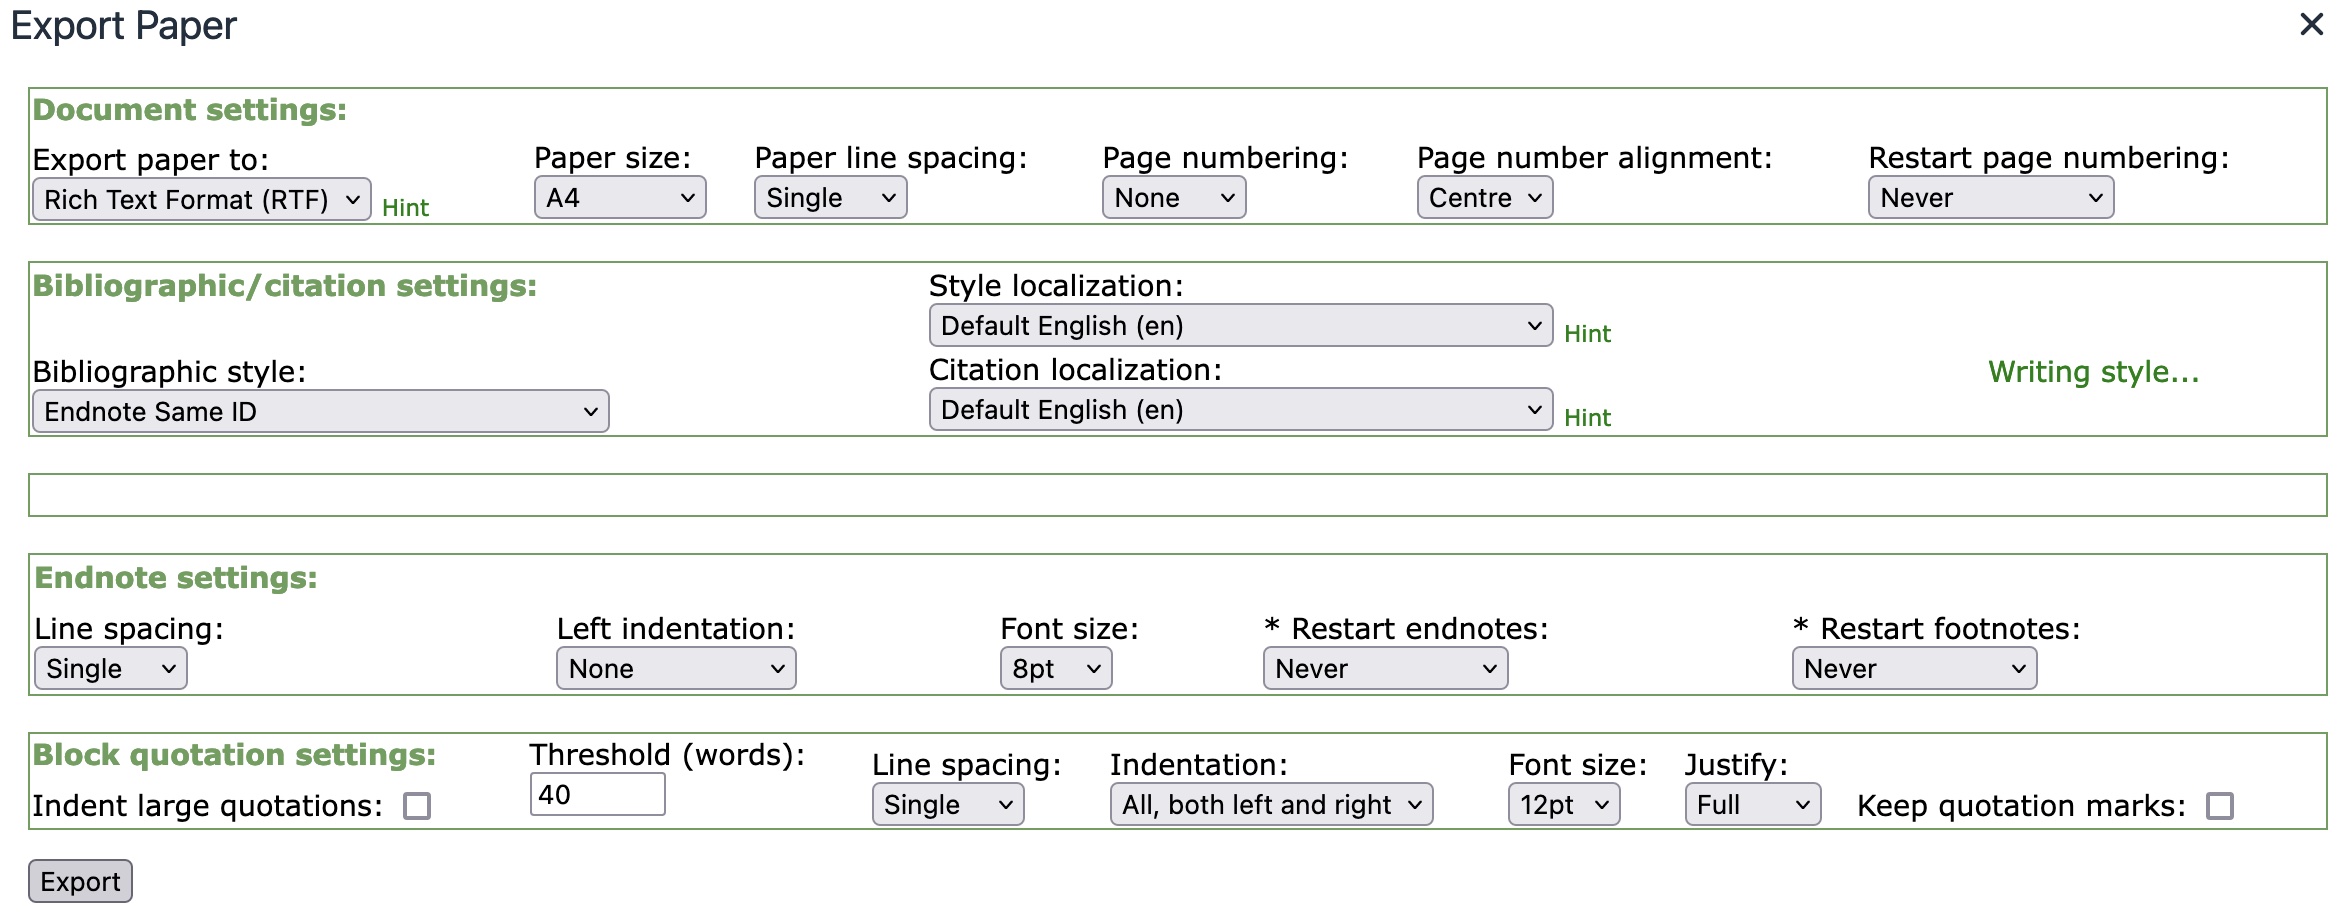
Task: Open the Restart endnotes dropdown
Action: coord(1385,668)
